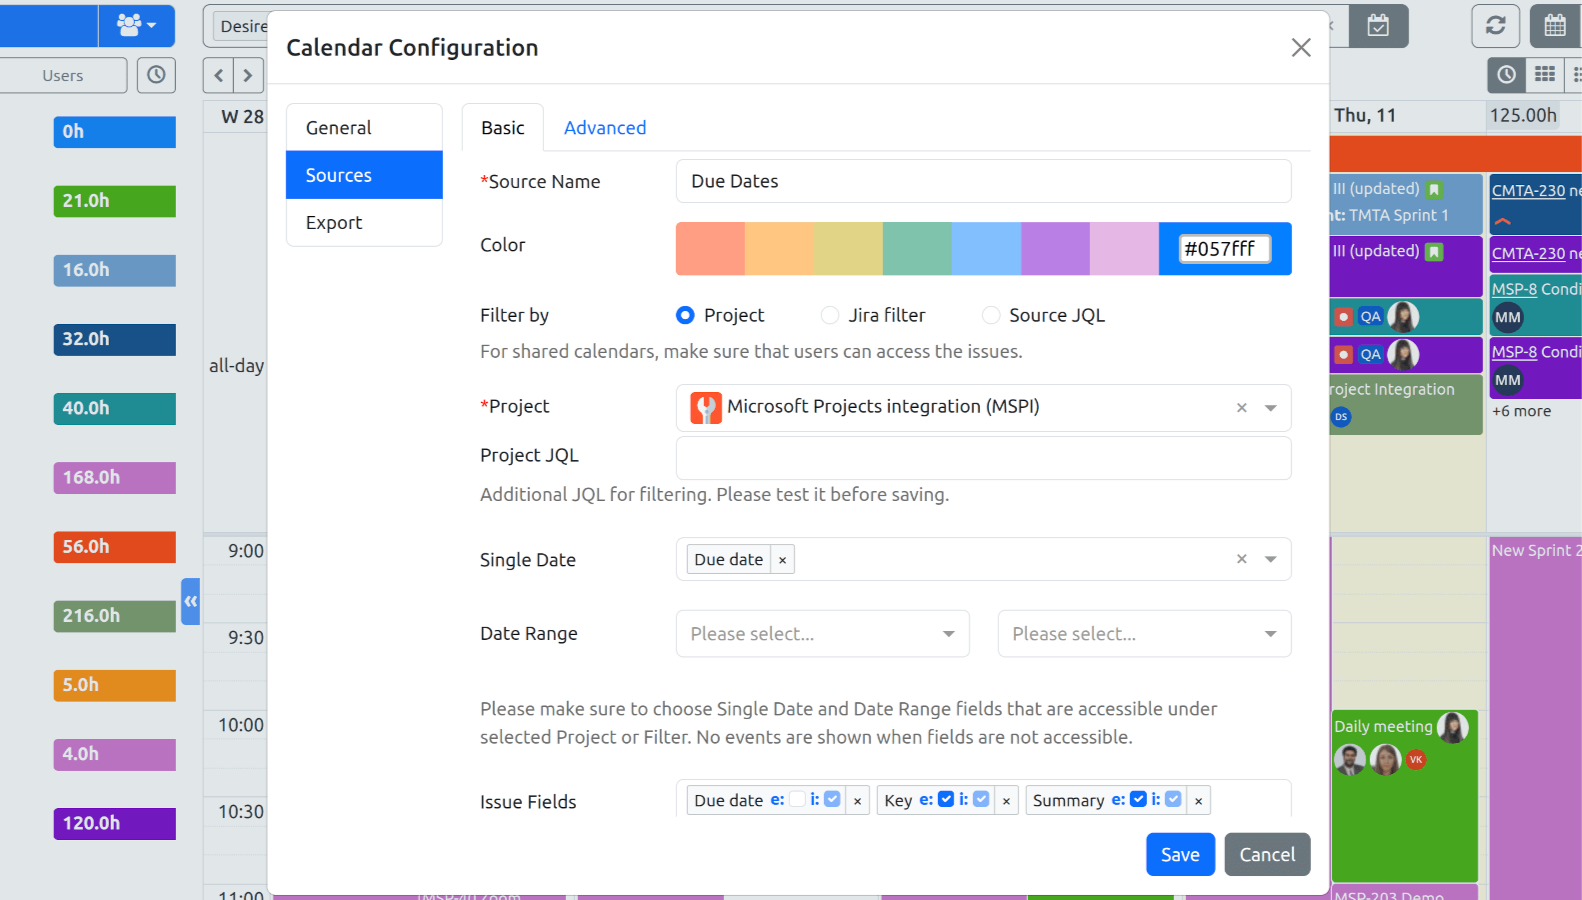Switch to the Advanced tab
This screenshot has width=1582, height=900.
[x=605, y=128]
